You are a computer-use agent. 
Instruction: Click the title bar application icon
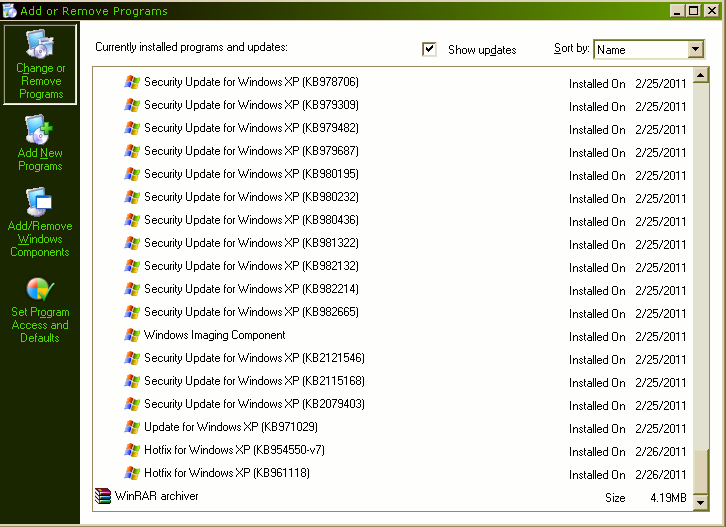click(x=9, y=10)
